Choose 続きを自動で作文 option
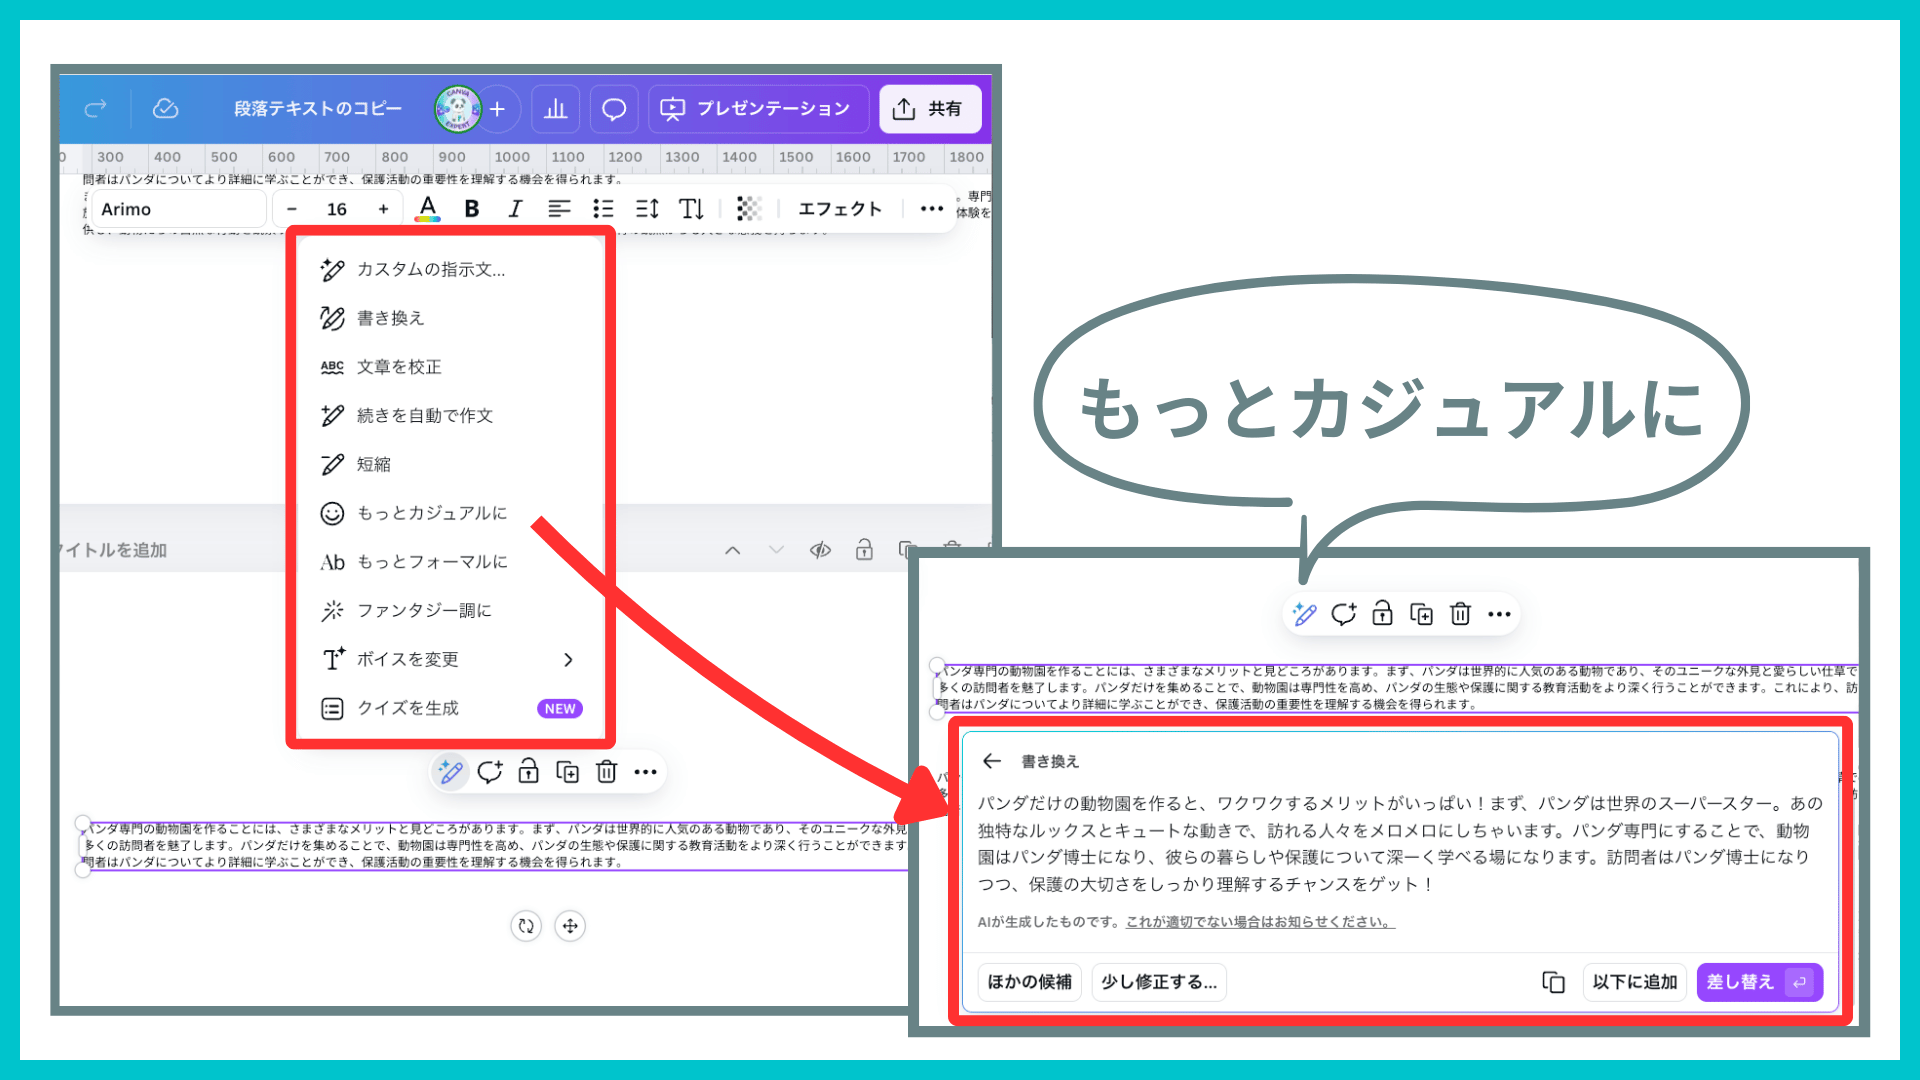This screenshot has width=1920, height=1080. pyautogui.click(x=450, y=415)
